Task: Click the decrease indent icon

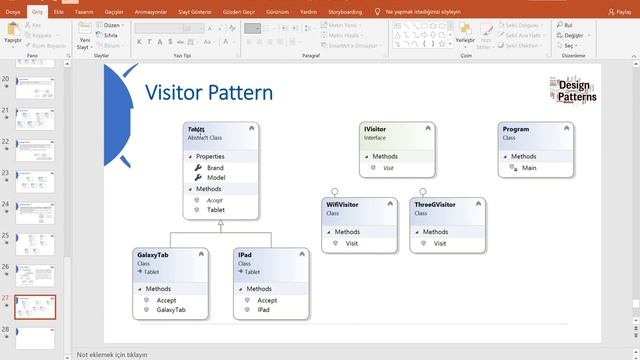Action: (285, 29)
